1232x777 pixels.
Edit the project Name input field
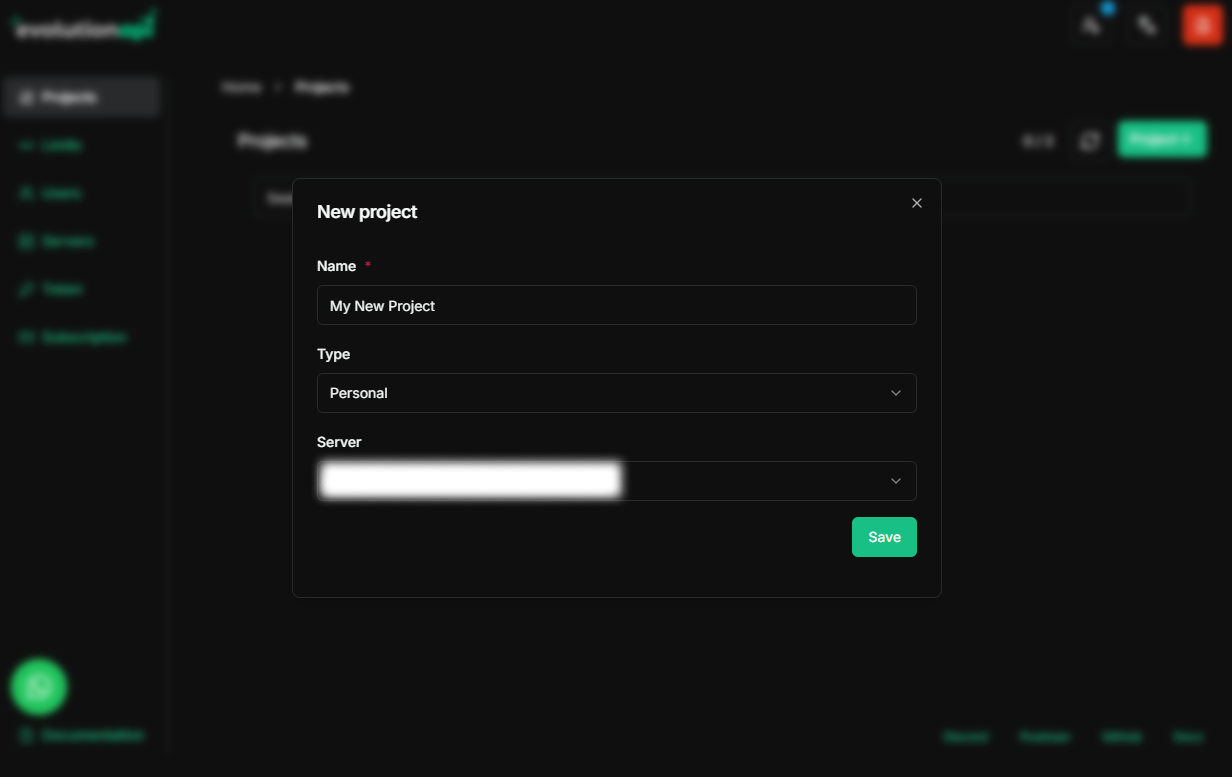(616, 305)
